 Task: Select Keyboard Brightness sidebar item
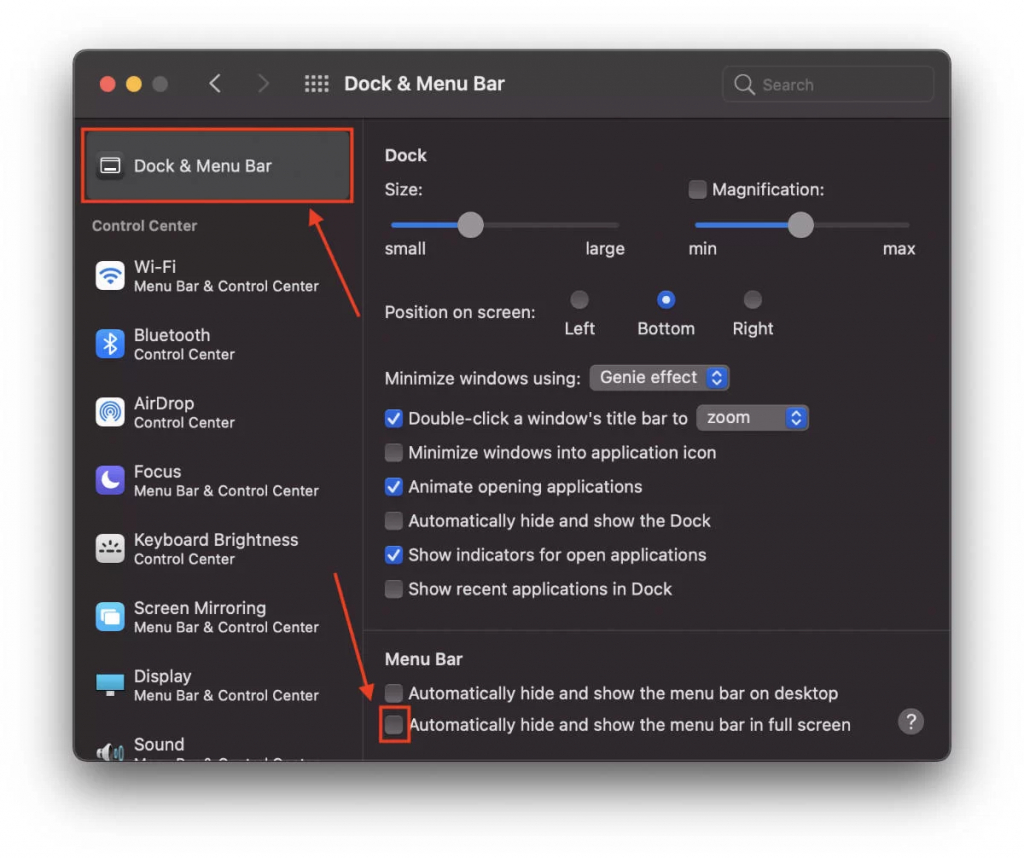[x=217, y=548]
